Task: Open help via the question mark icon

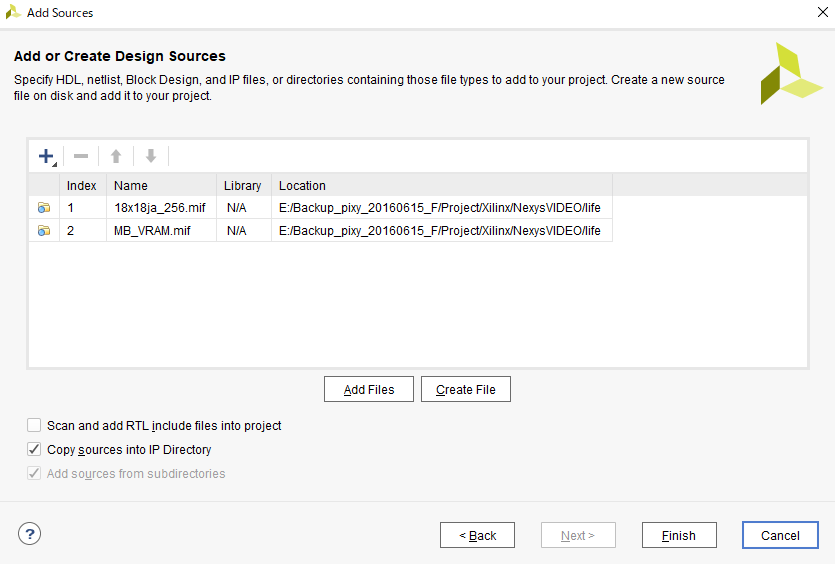Action: (30, 534)
